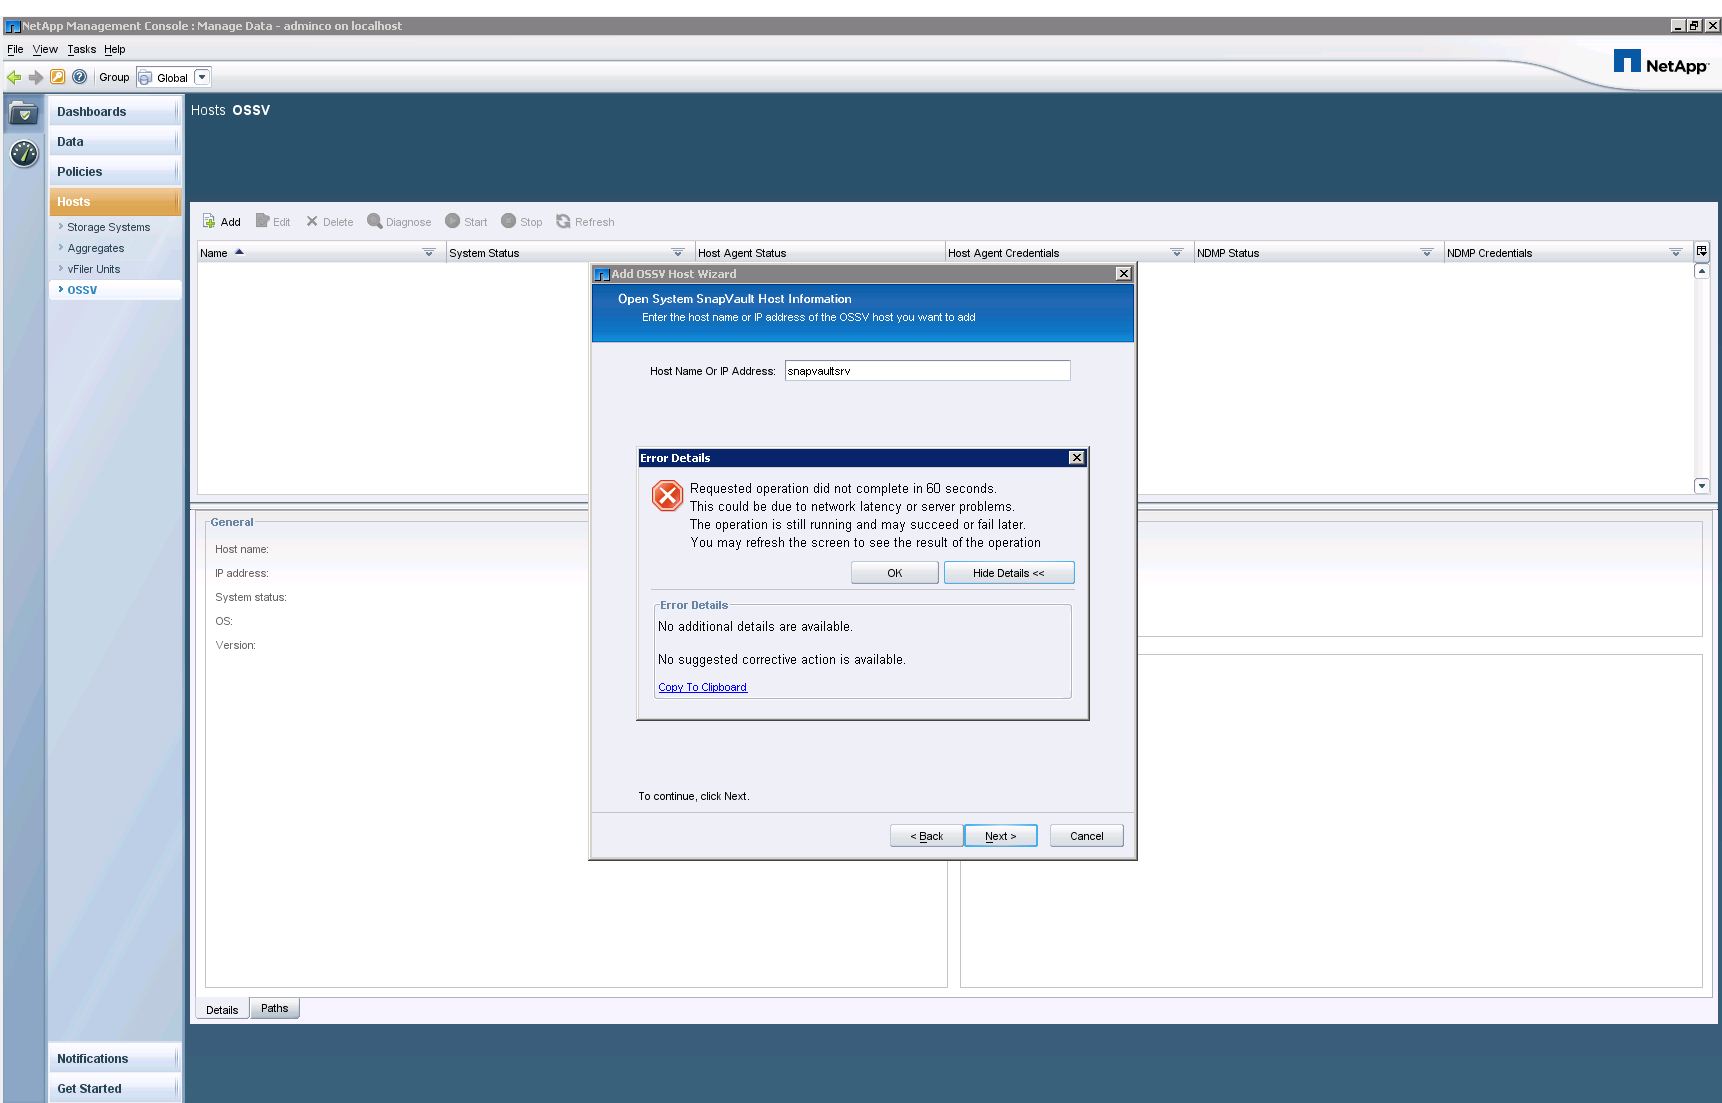Open the Dashboards navigation section
Screen dimensions: 1722x1103
114,112
